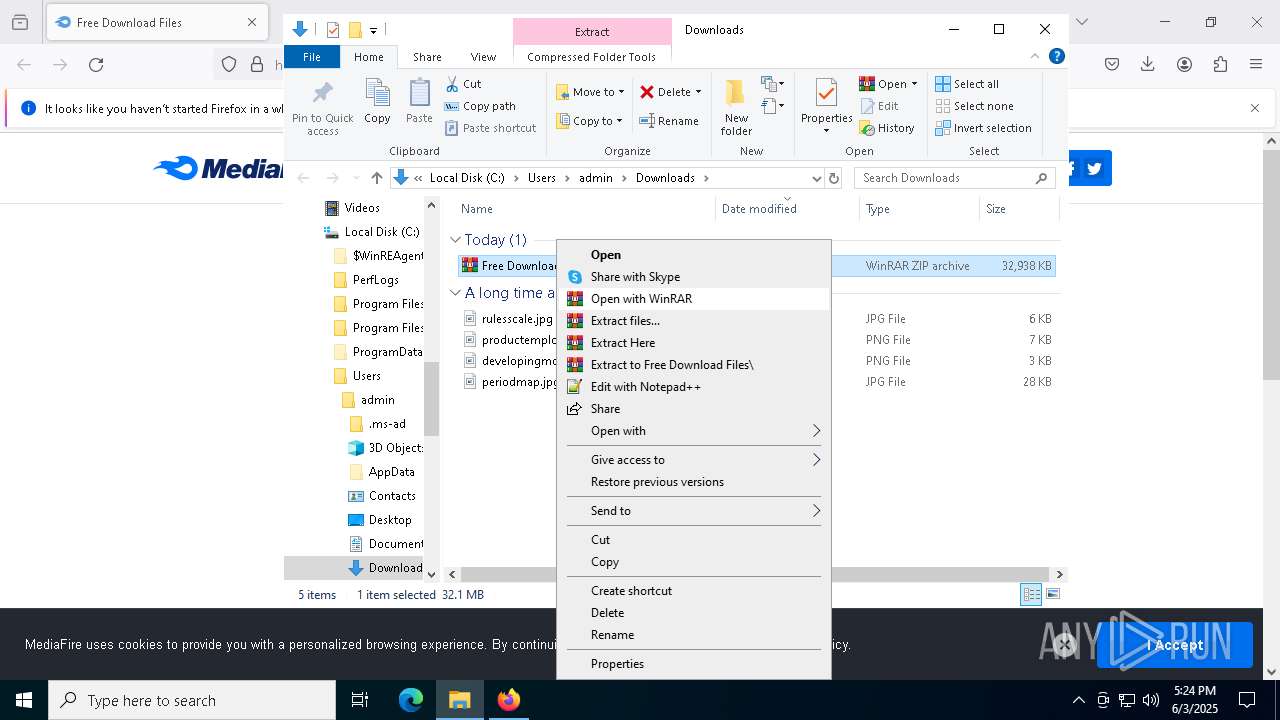1280x720 pixels.
Task: Open Task View on taskbar
Action: point(360,700)
